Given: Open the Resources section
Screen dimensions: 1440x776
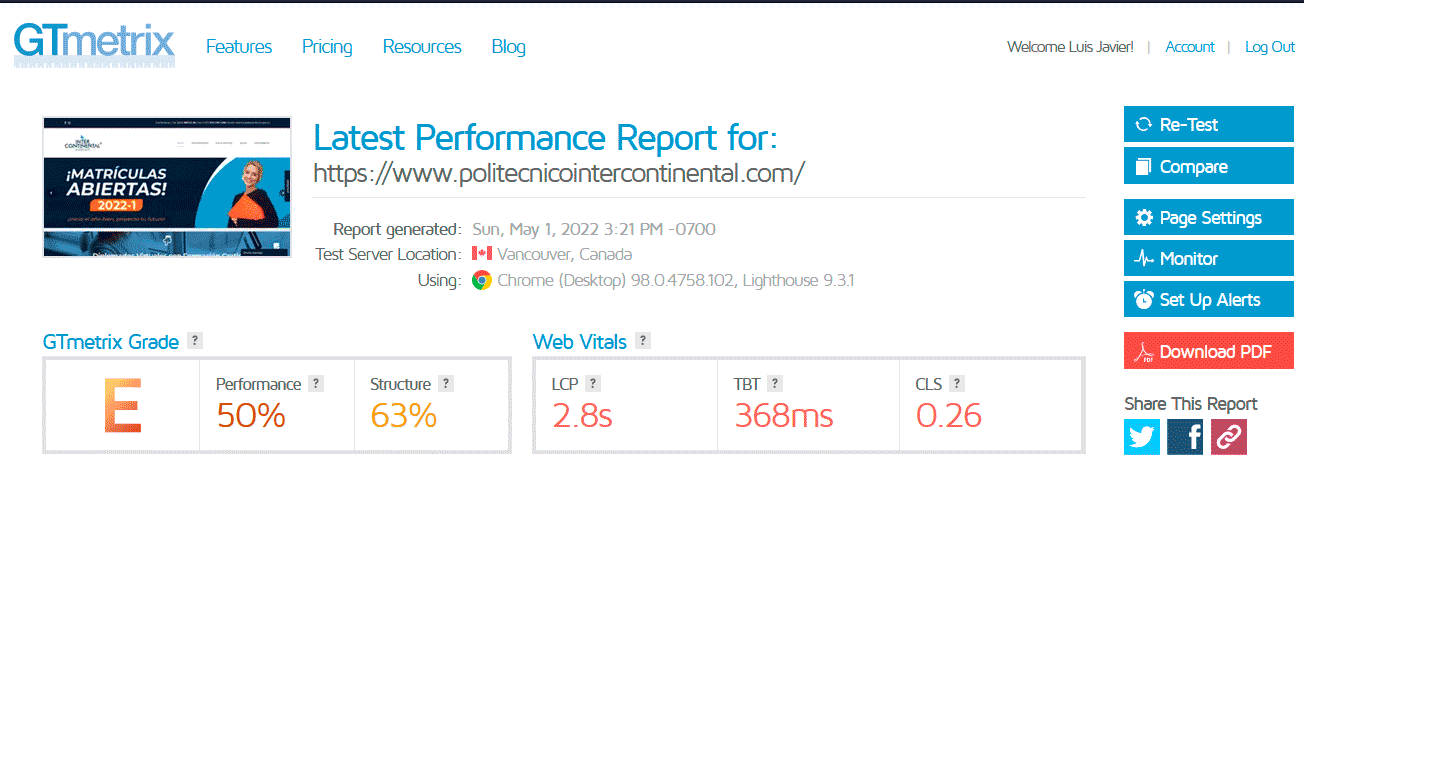Looking at the screenshot, I should coord(421,47).
